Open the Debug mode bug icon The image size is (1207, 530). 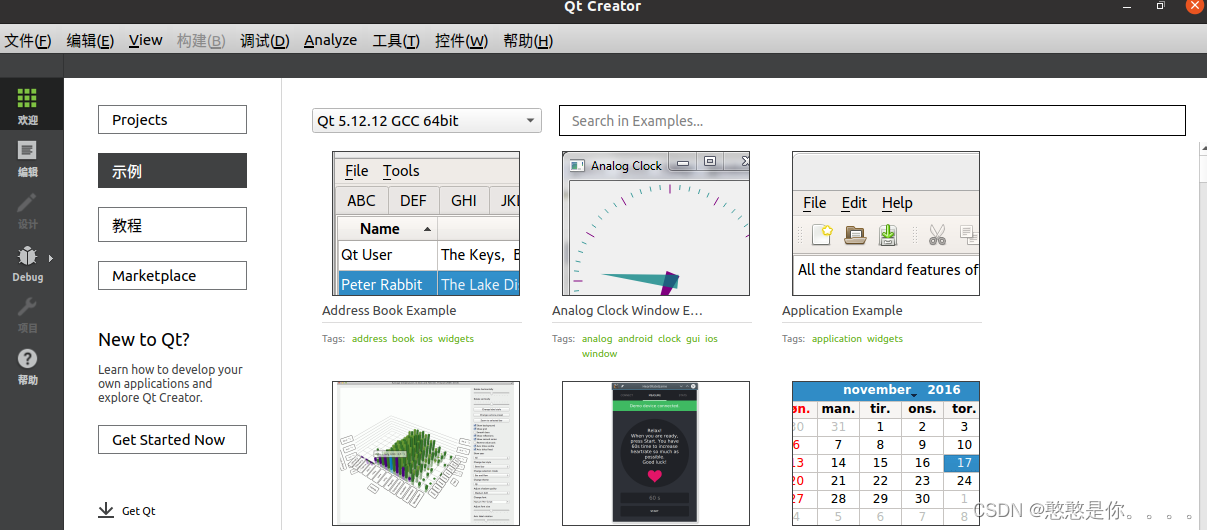click(27, 257)
